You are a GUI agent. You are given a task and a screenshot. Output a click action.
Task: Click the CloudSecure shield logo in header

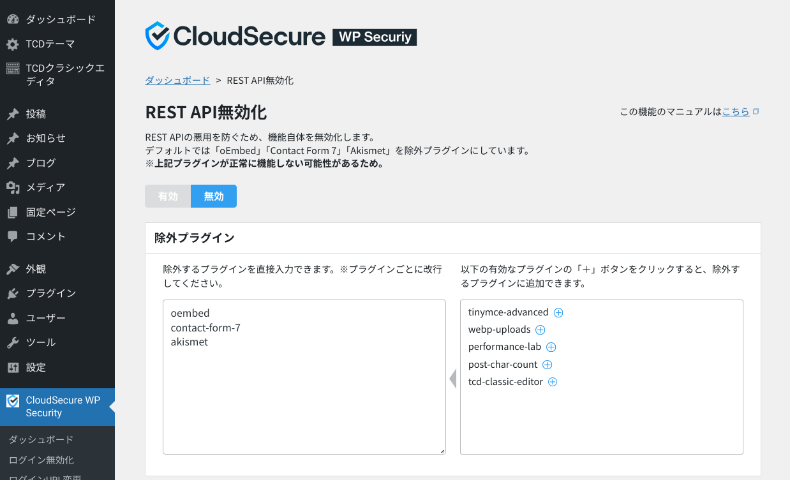click(157, 36)
